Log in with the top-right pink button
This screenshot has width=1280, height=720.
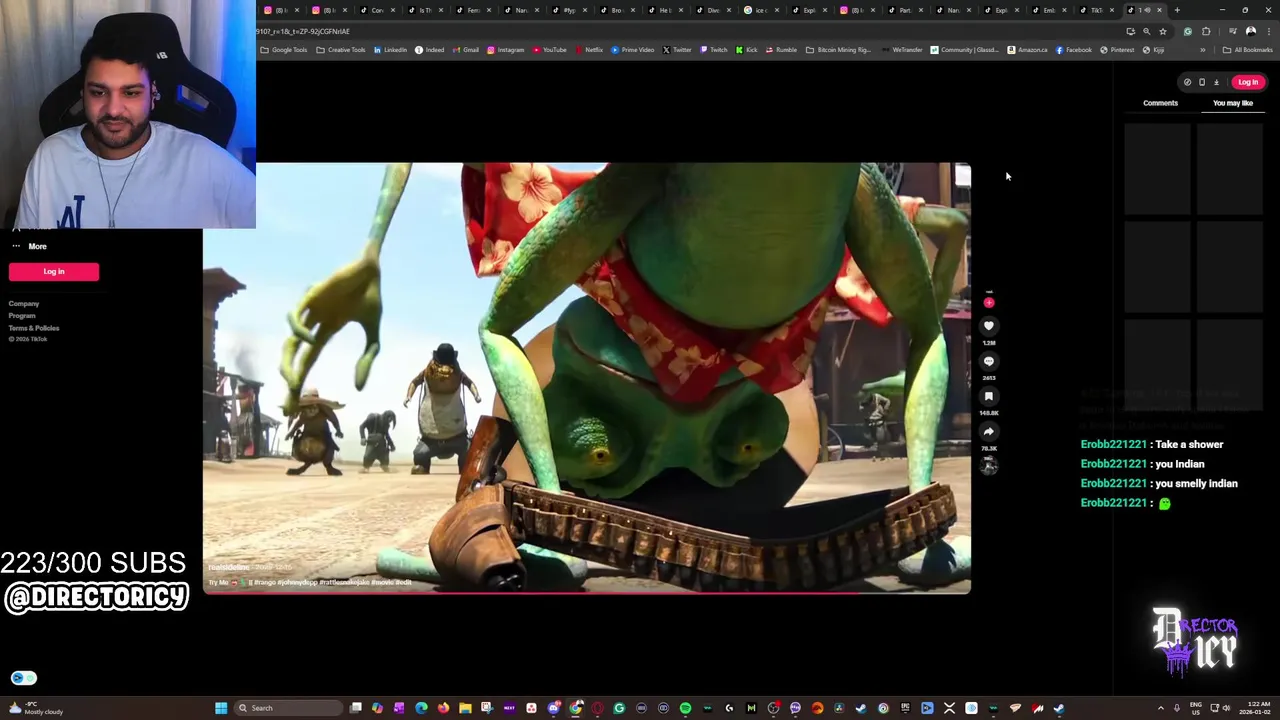[x=1247, y=82]
